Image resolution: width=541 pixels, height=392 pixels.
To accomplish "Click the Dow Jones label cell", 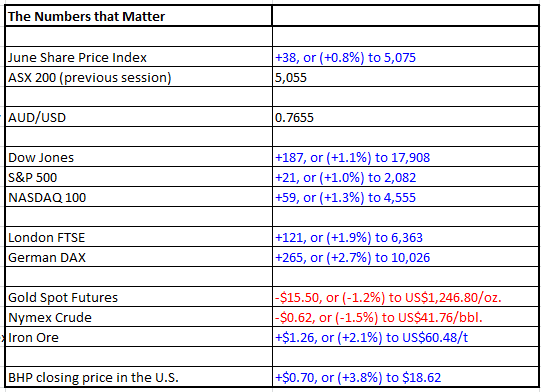I will 139,157.
